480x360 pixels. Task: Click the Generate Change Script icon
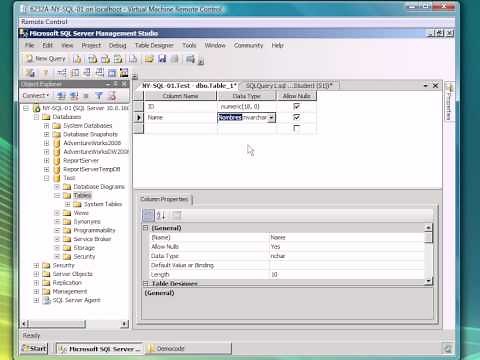click(x=30, y=73)
